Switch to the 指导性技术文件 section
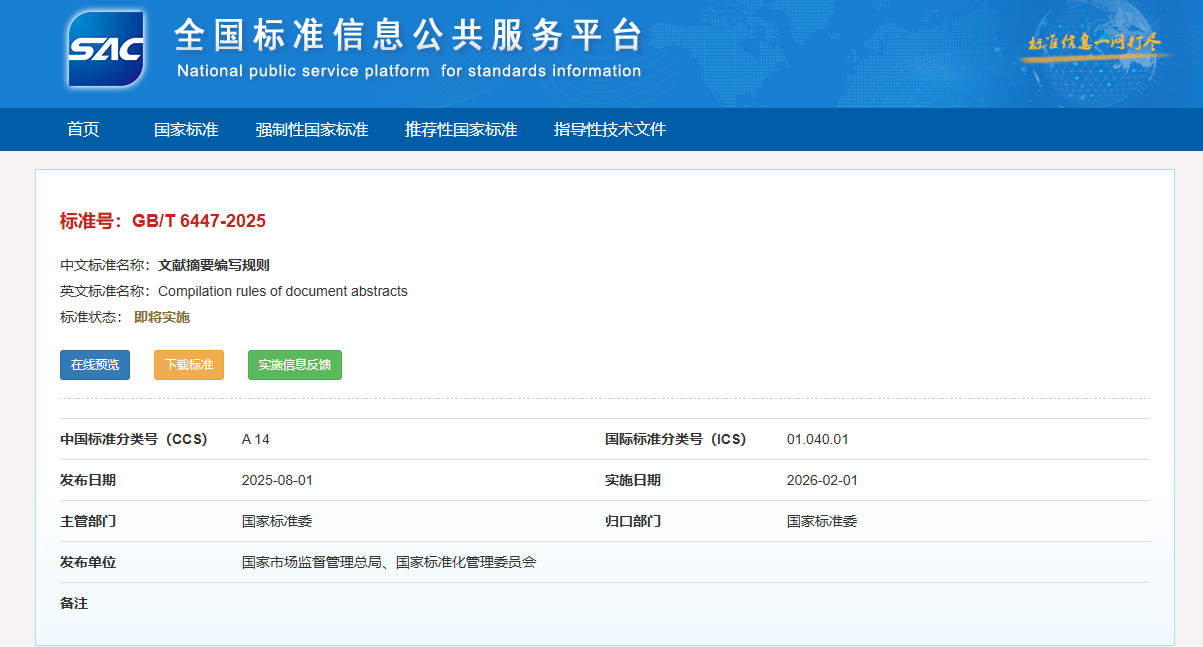This screenshot has width=1203, height=647. pyautogui.click(x=609, y=129)
